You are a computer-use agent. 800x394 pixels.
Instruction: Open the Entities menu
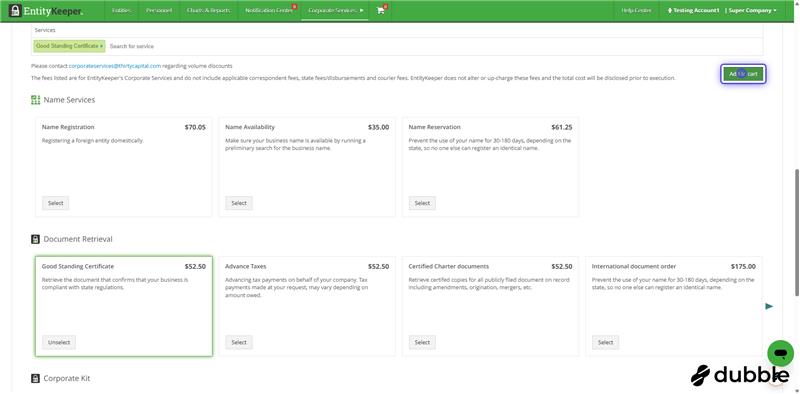121,11
